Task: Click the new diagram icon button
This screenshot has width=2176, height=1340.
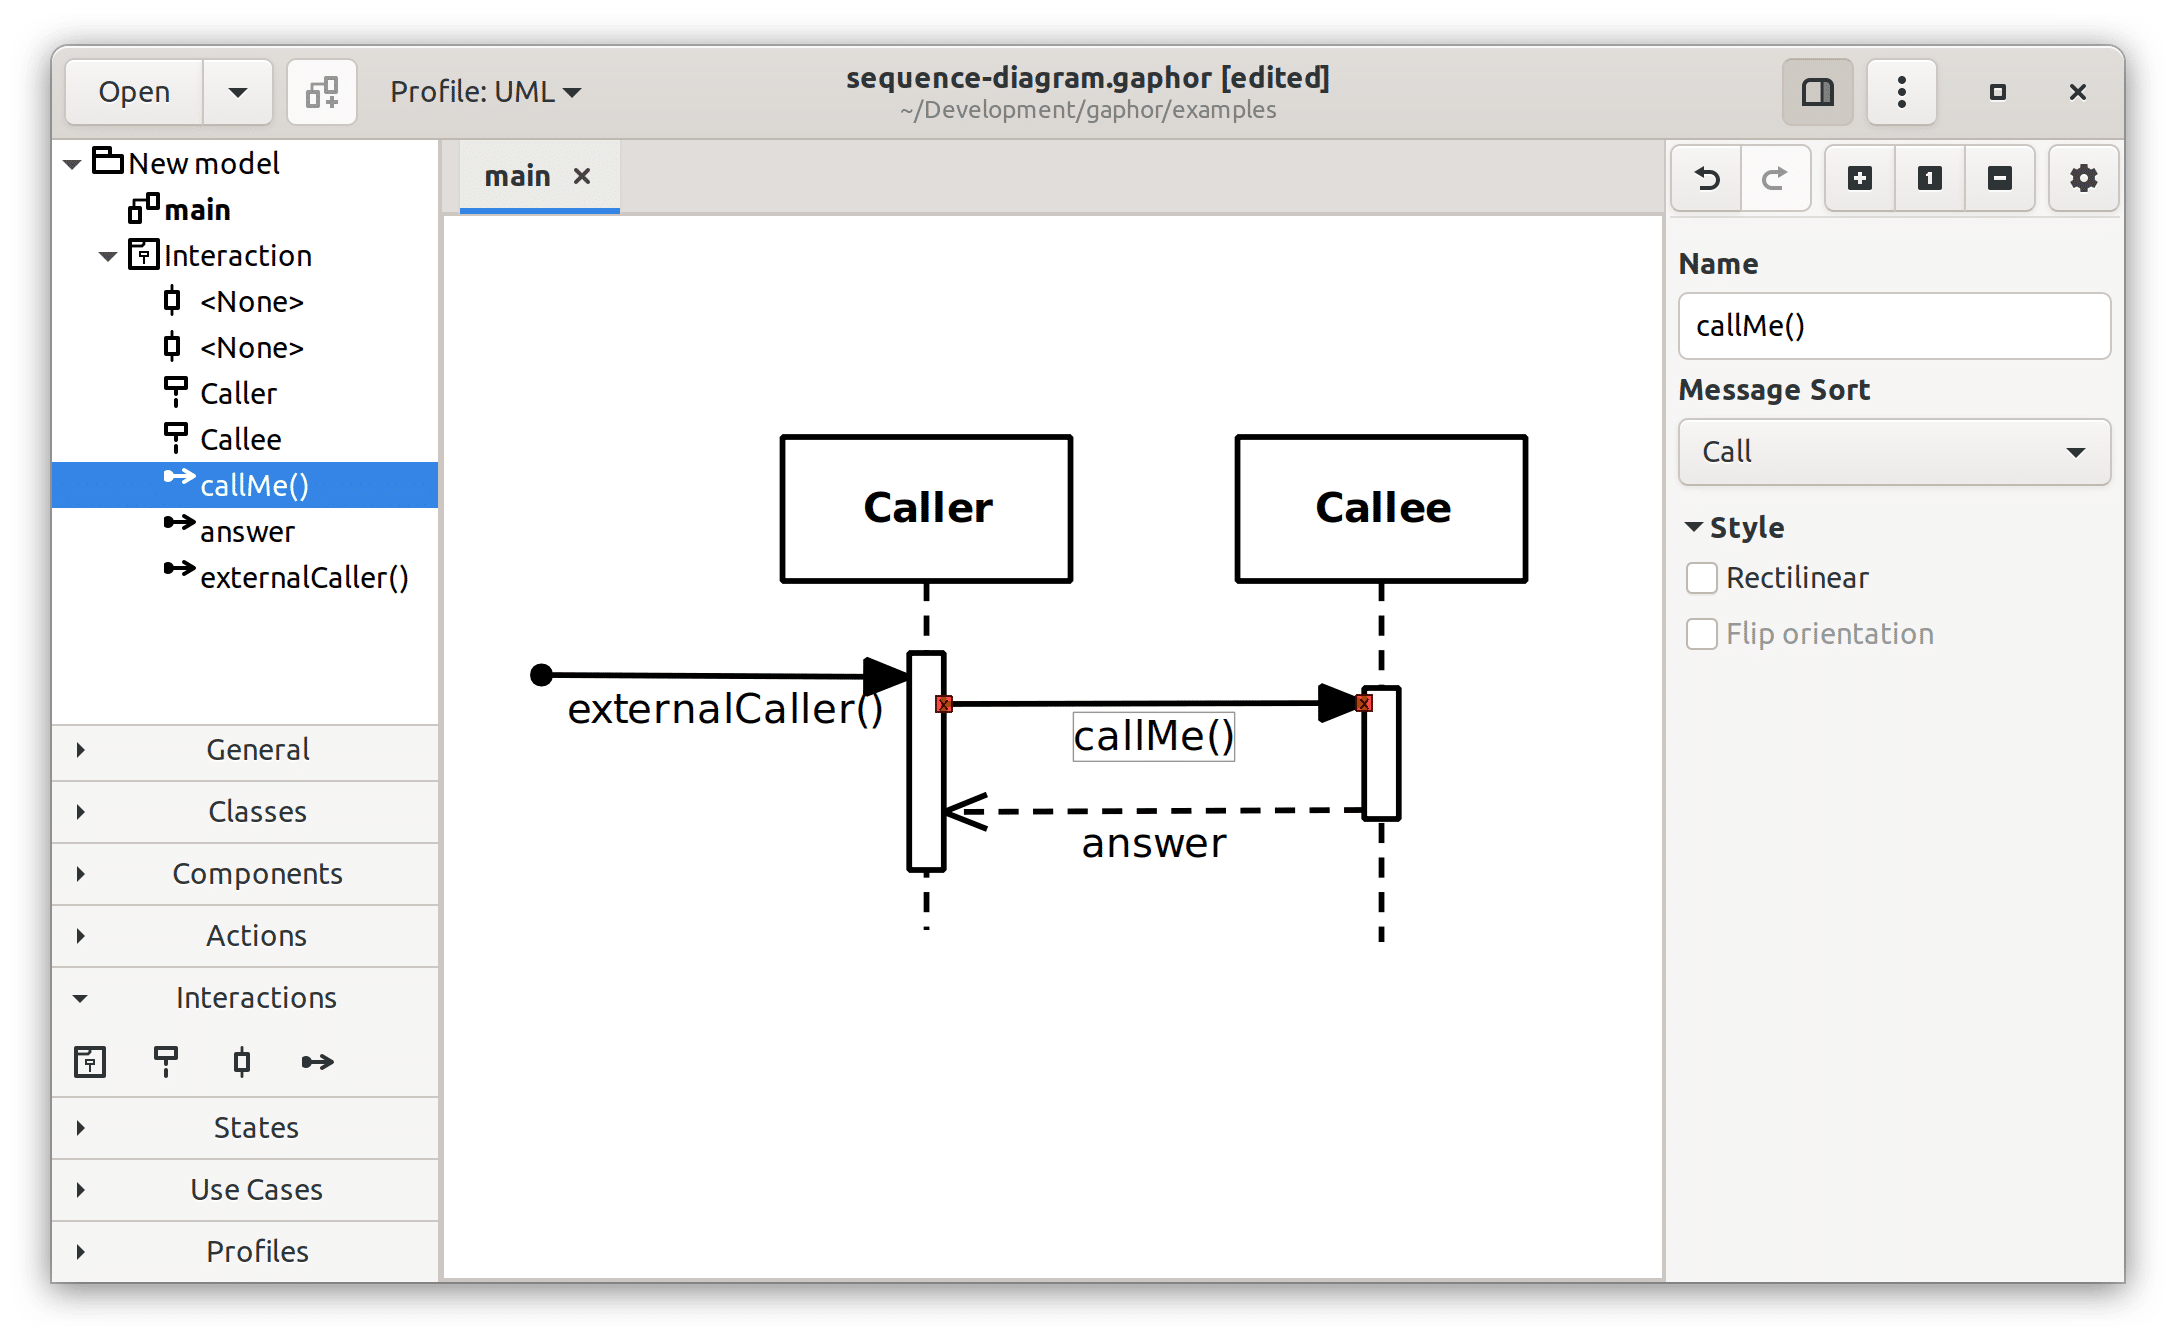Action: (321, 92)
